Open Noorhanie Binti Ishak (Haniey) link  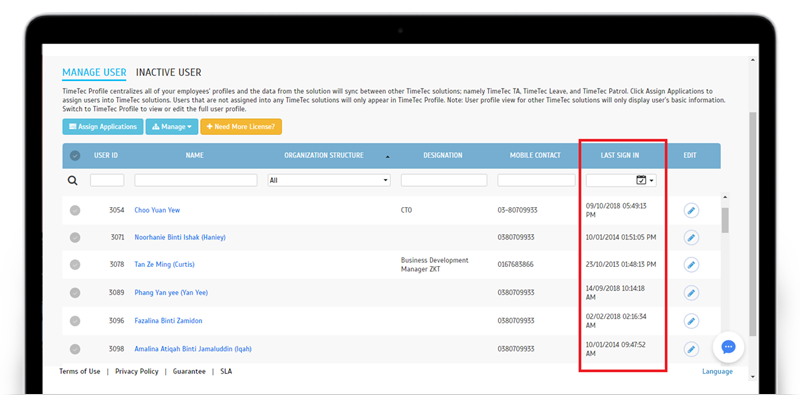coord(180,237)
